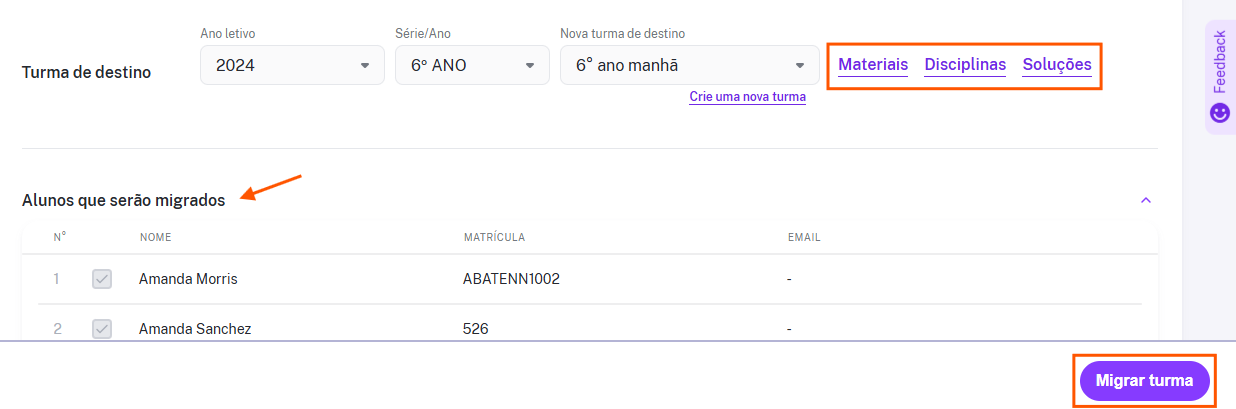Click matrícula ABATENN1002 cell
Viewport: 1236px width, 409px height.
(511, 279)
